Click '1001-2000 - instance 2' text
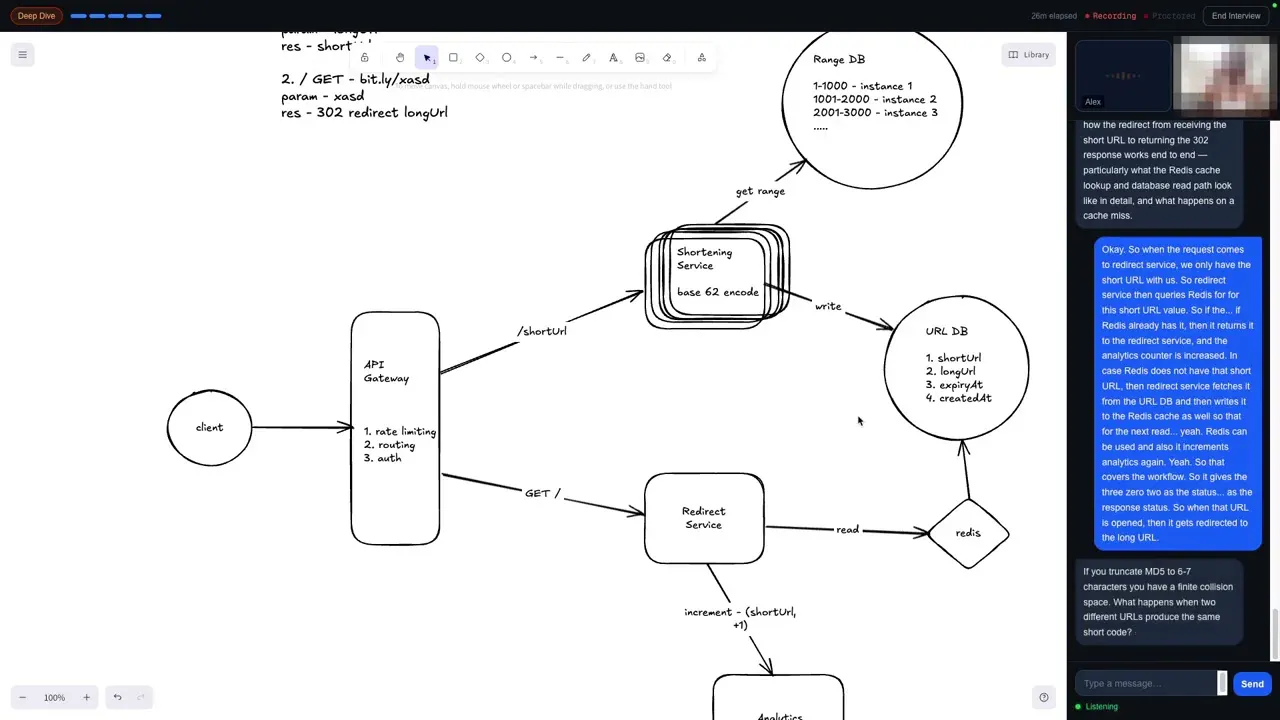This screenshot has height=720, width=1280. tap(875, 99)
